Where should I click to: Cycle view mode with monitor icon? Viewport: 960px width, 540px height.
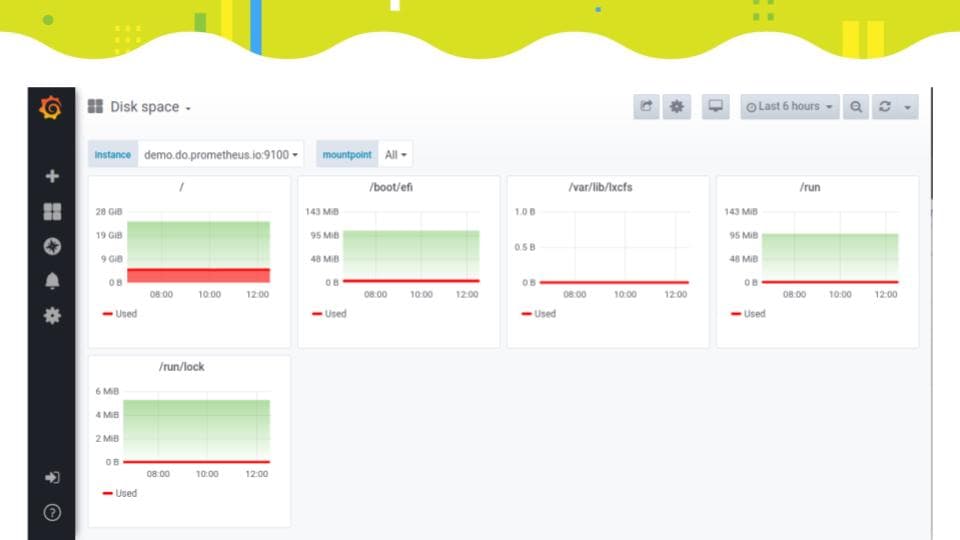pos(715,107)
